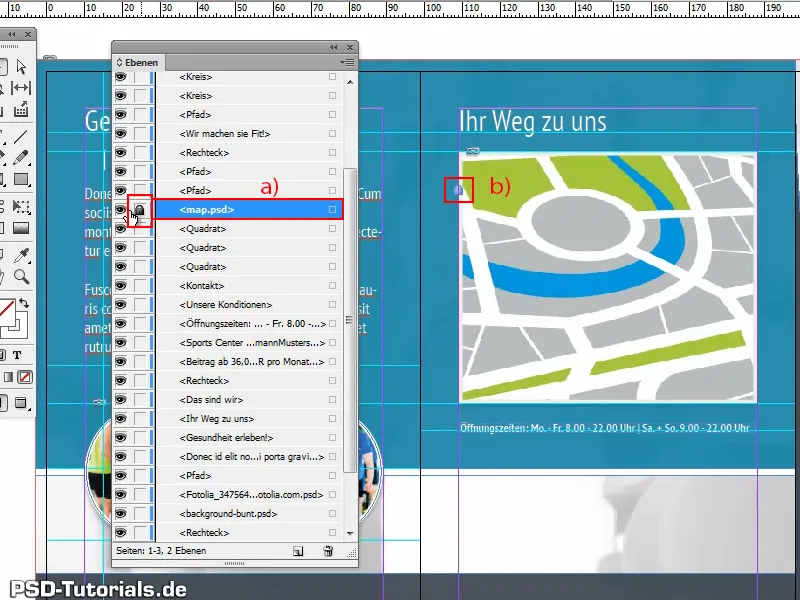
Task: Hide the <Kontakt> item via eye icon
Action: pyautogui.click(x=120, y=285)
